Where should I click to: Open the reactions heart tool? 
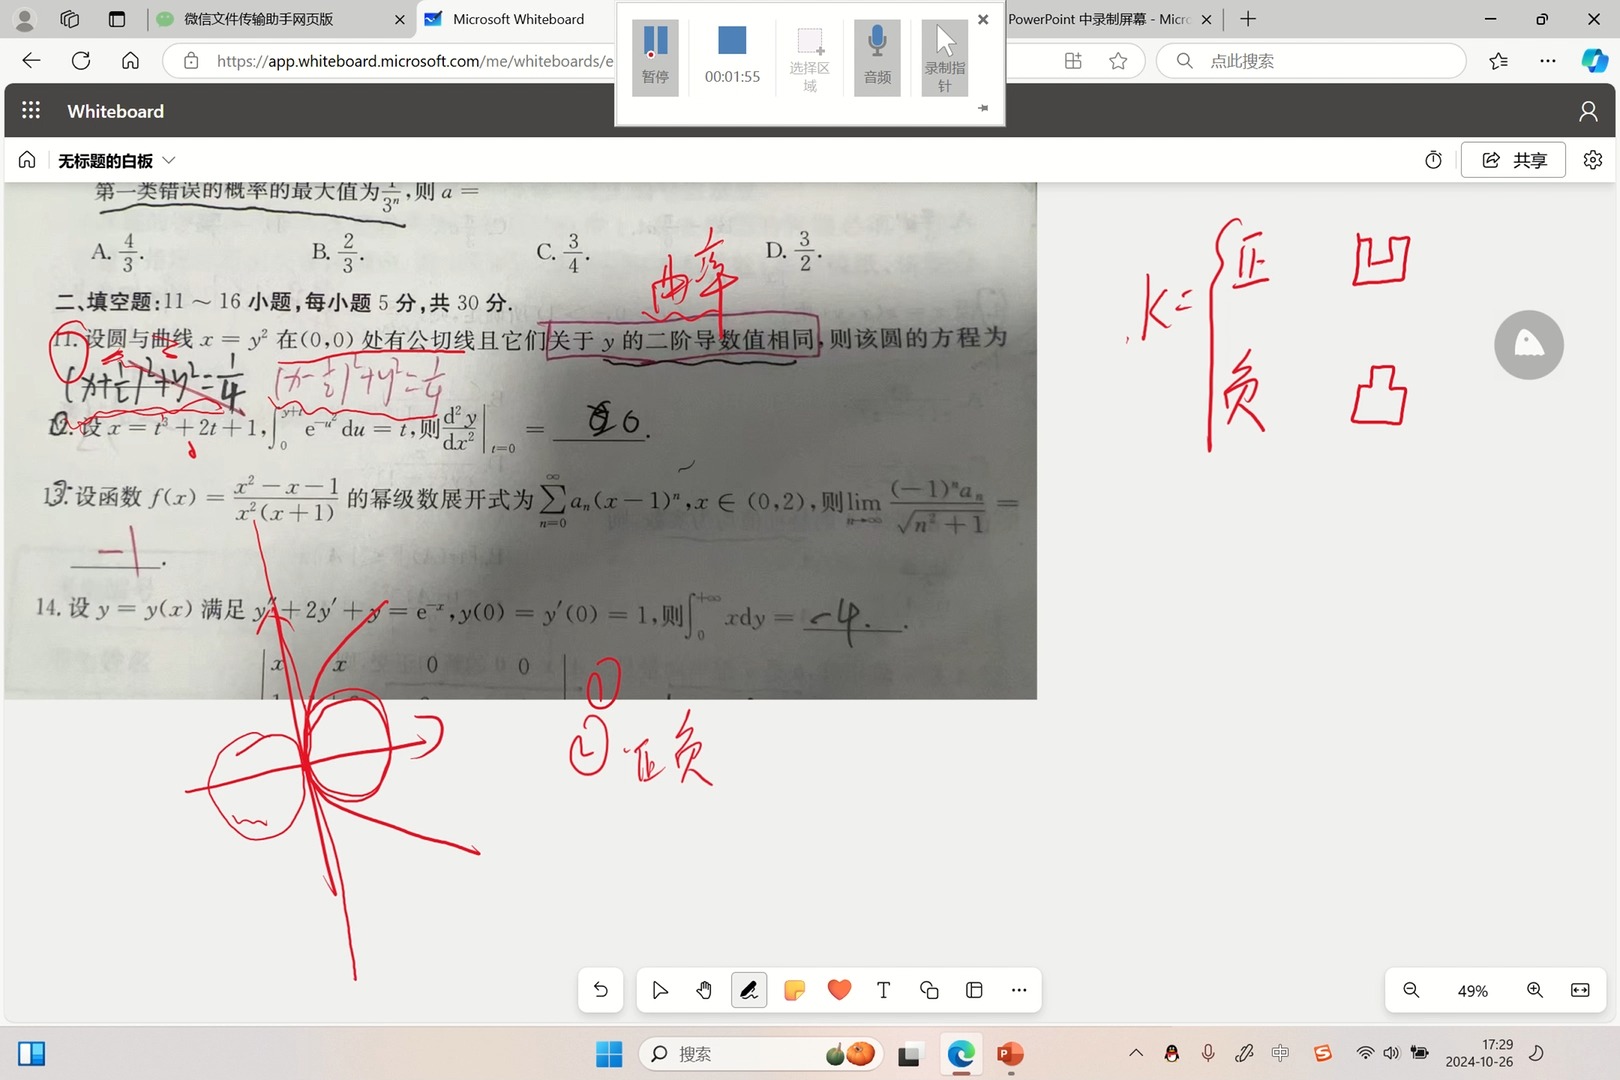[x=839, y=990]
